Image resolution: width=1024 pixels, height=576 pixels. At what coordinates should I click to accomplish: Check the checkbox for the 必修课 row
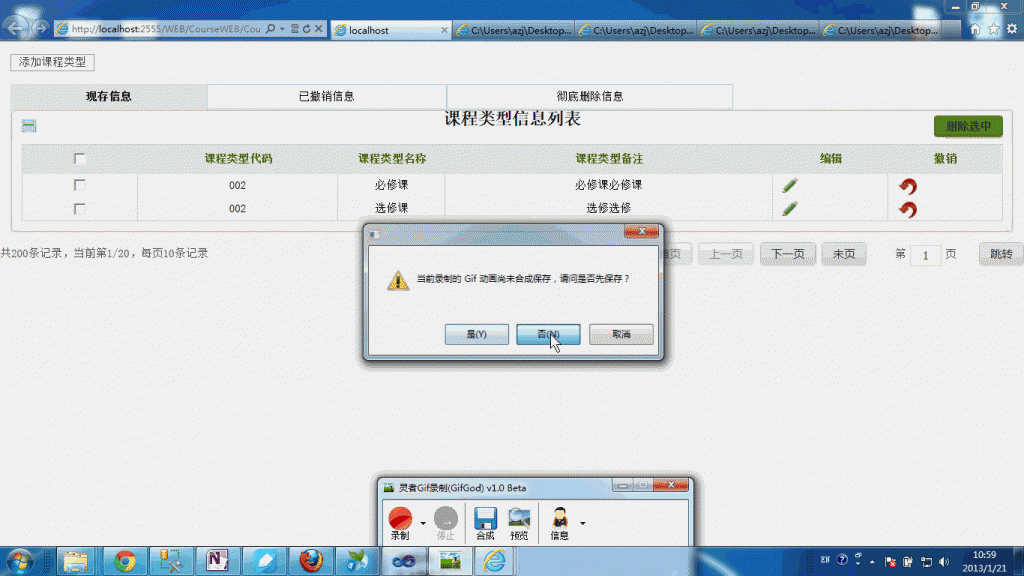pyautogui.click(x=81, y=185)
